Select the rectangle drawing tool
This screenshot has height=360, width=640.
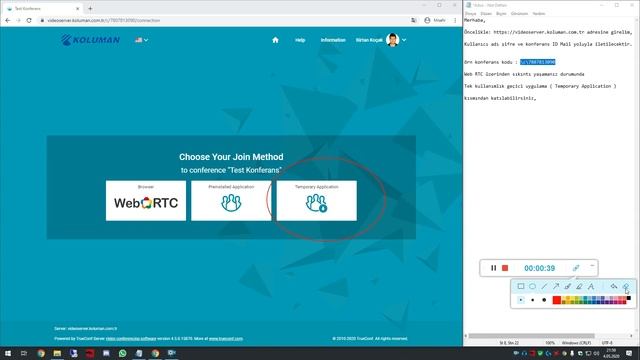coord(521,287)
